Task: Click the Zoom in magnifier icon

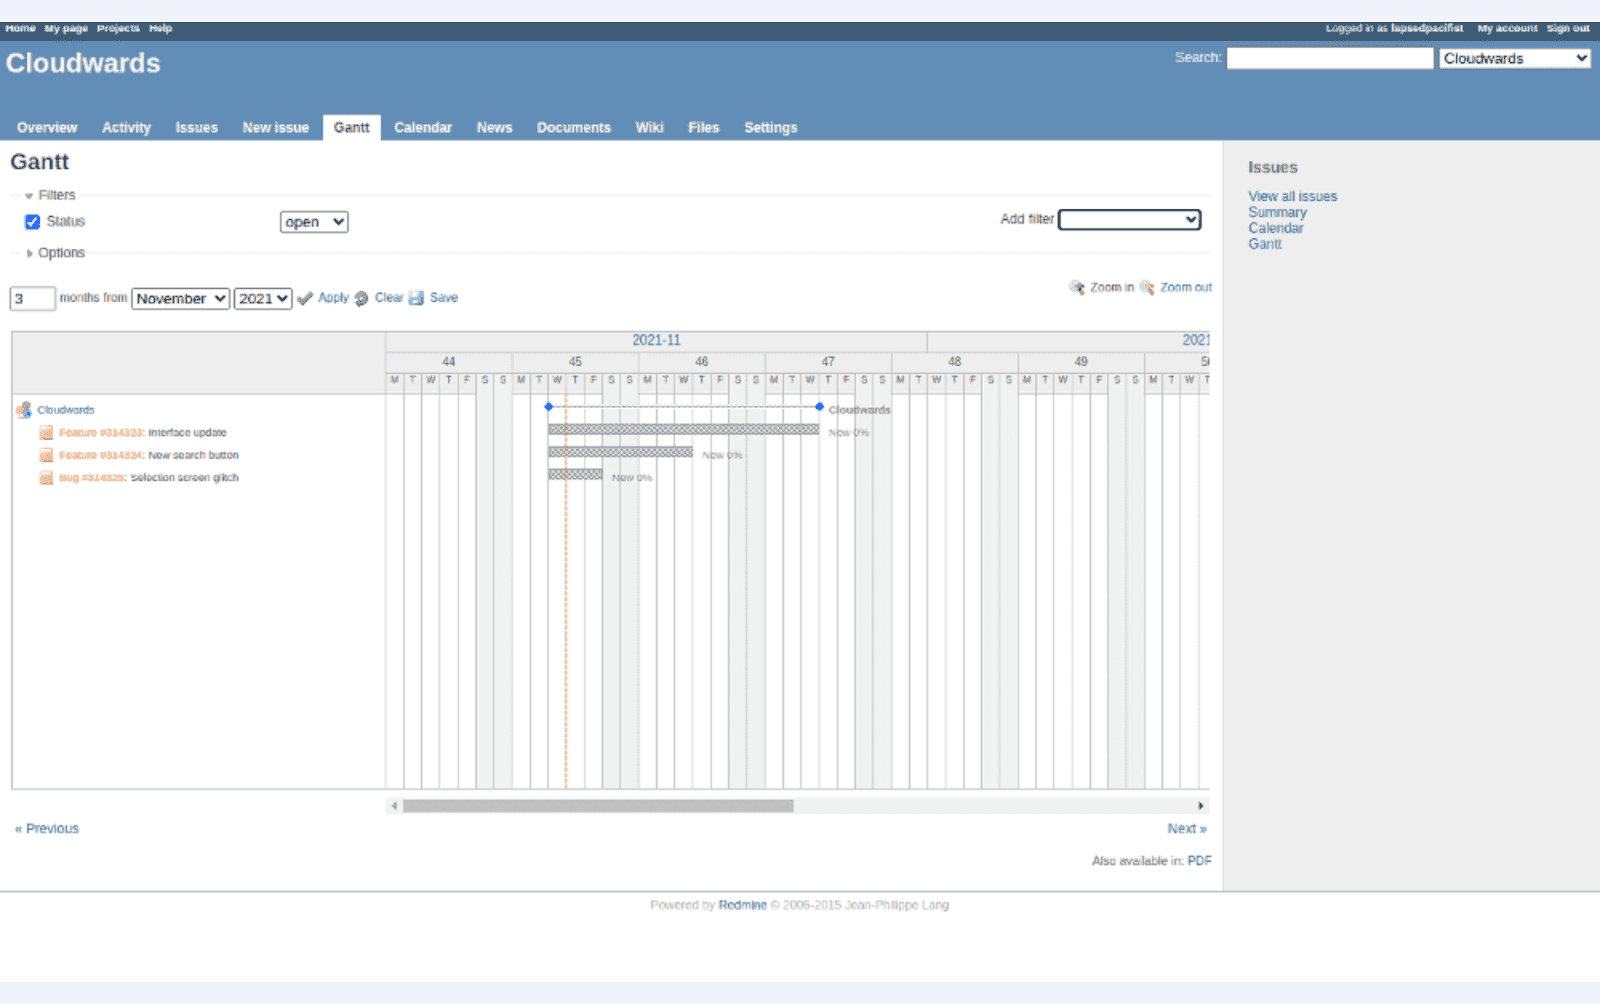Action: [1078, 287]
